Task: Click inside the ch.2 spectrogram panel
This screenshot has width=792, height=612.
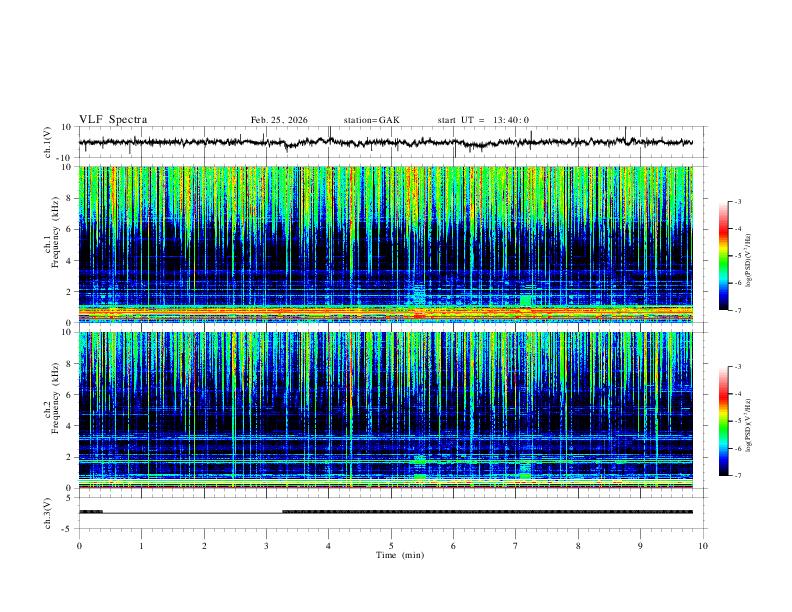Action: pyautogui.click(x=386, y=410)
